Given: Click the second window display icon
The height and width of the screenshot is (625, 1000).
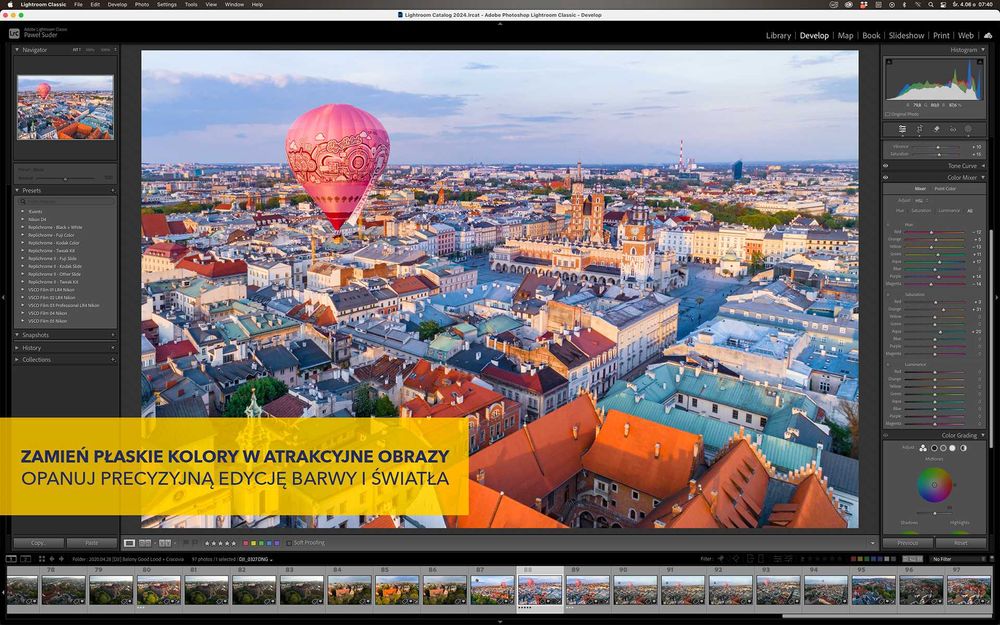Looking at the screenshot, I should pos(26,559).
